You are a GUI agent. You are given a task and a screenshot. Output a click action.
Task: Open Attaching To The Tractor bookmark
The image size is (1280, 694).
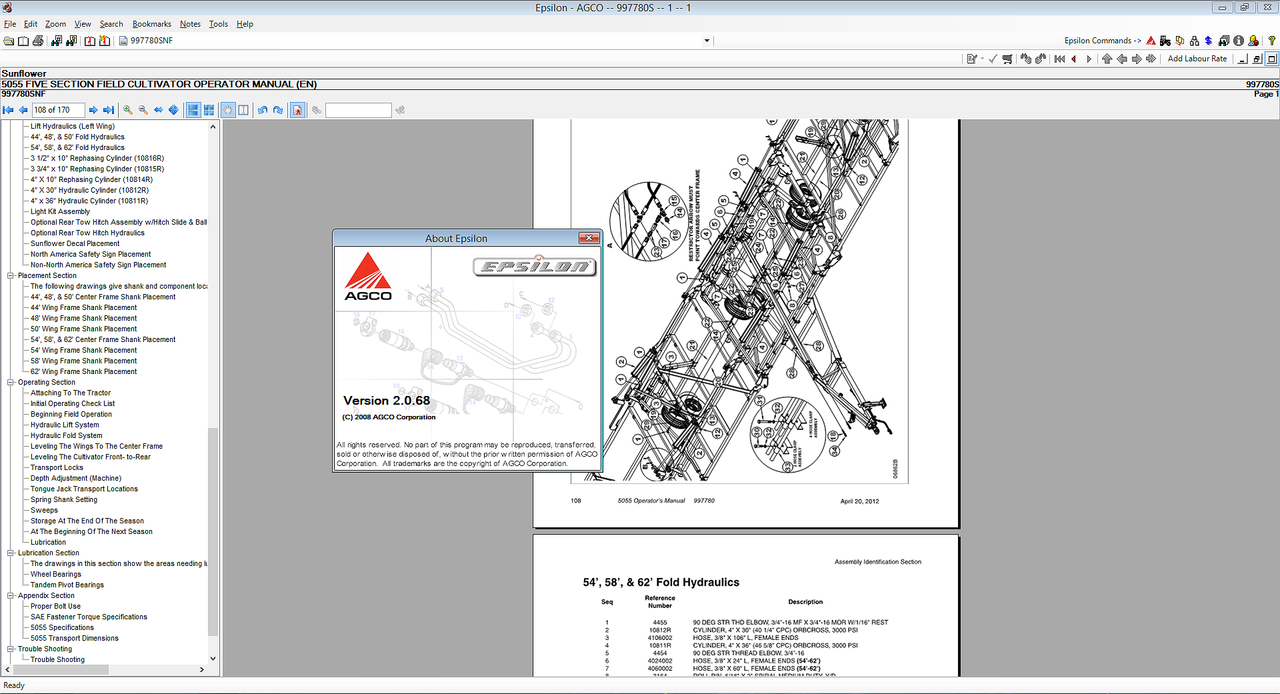71,393
